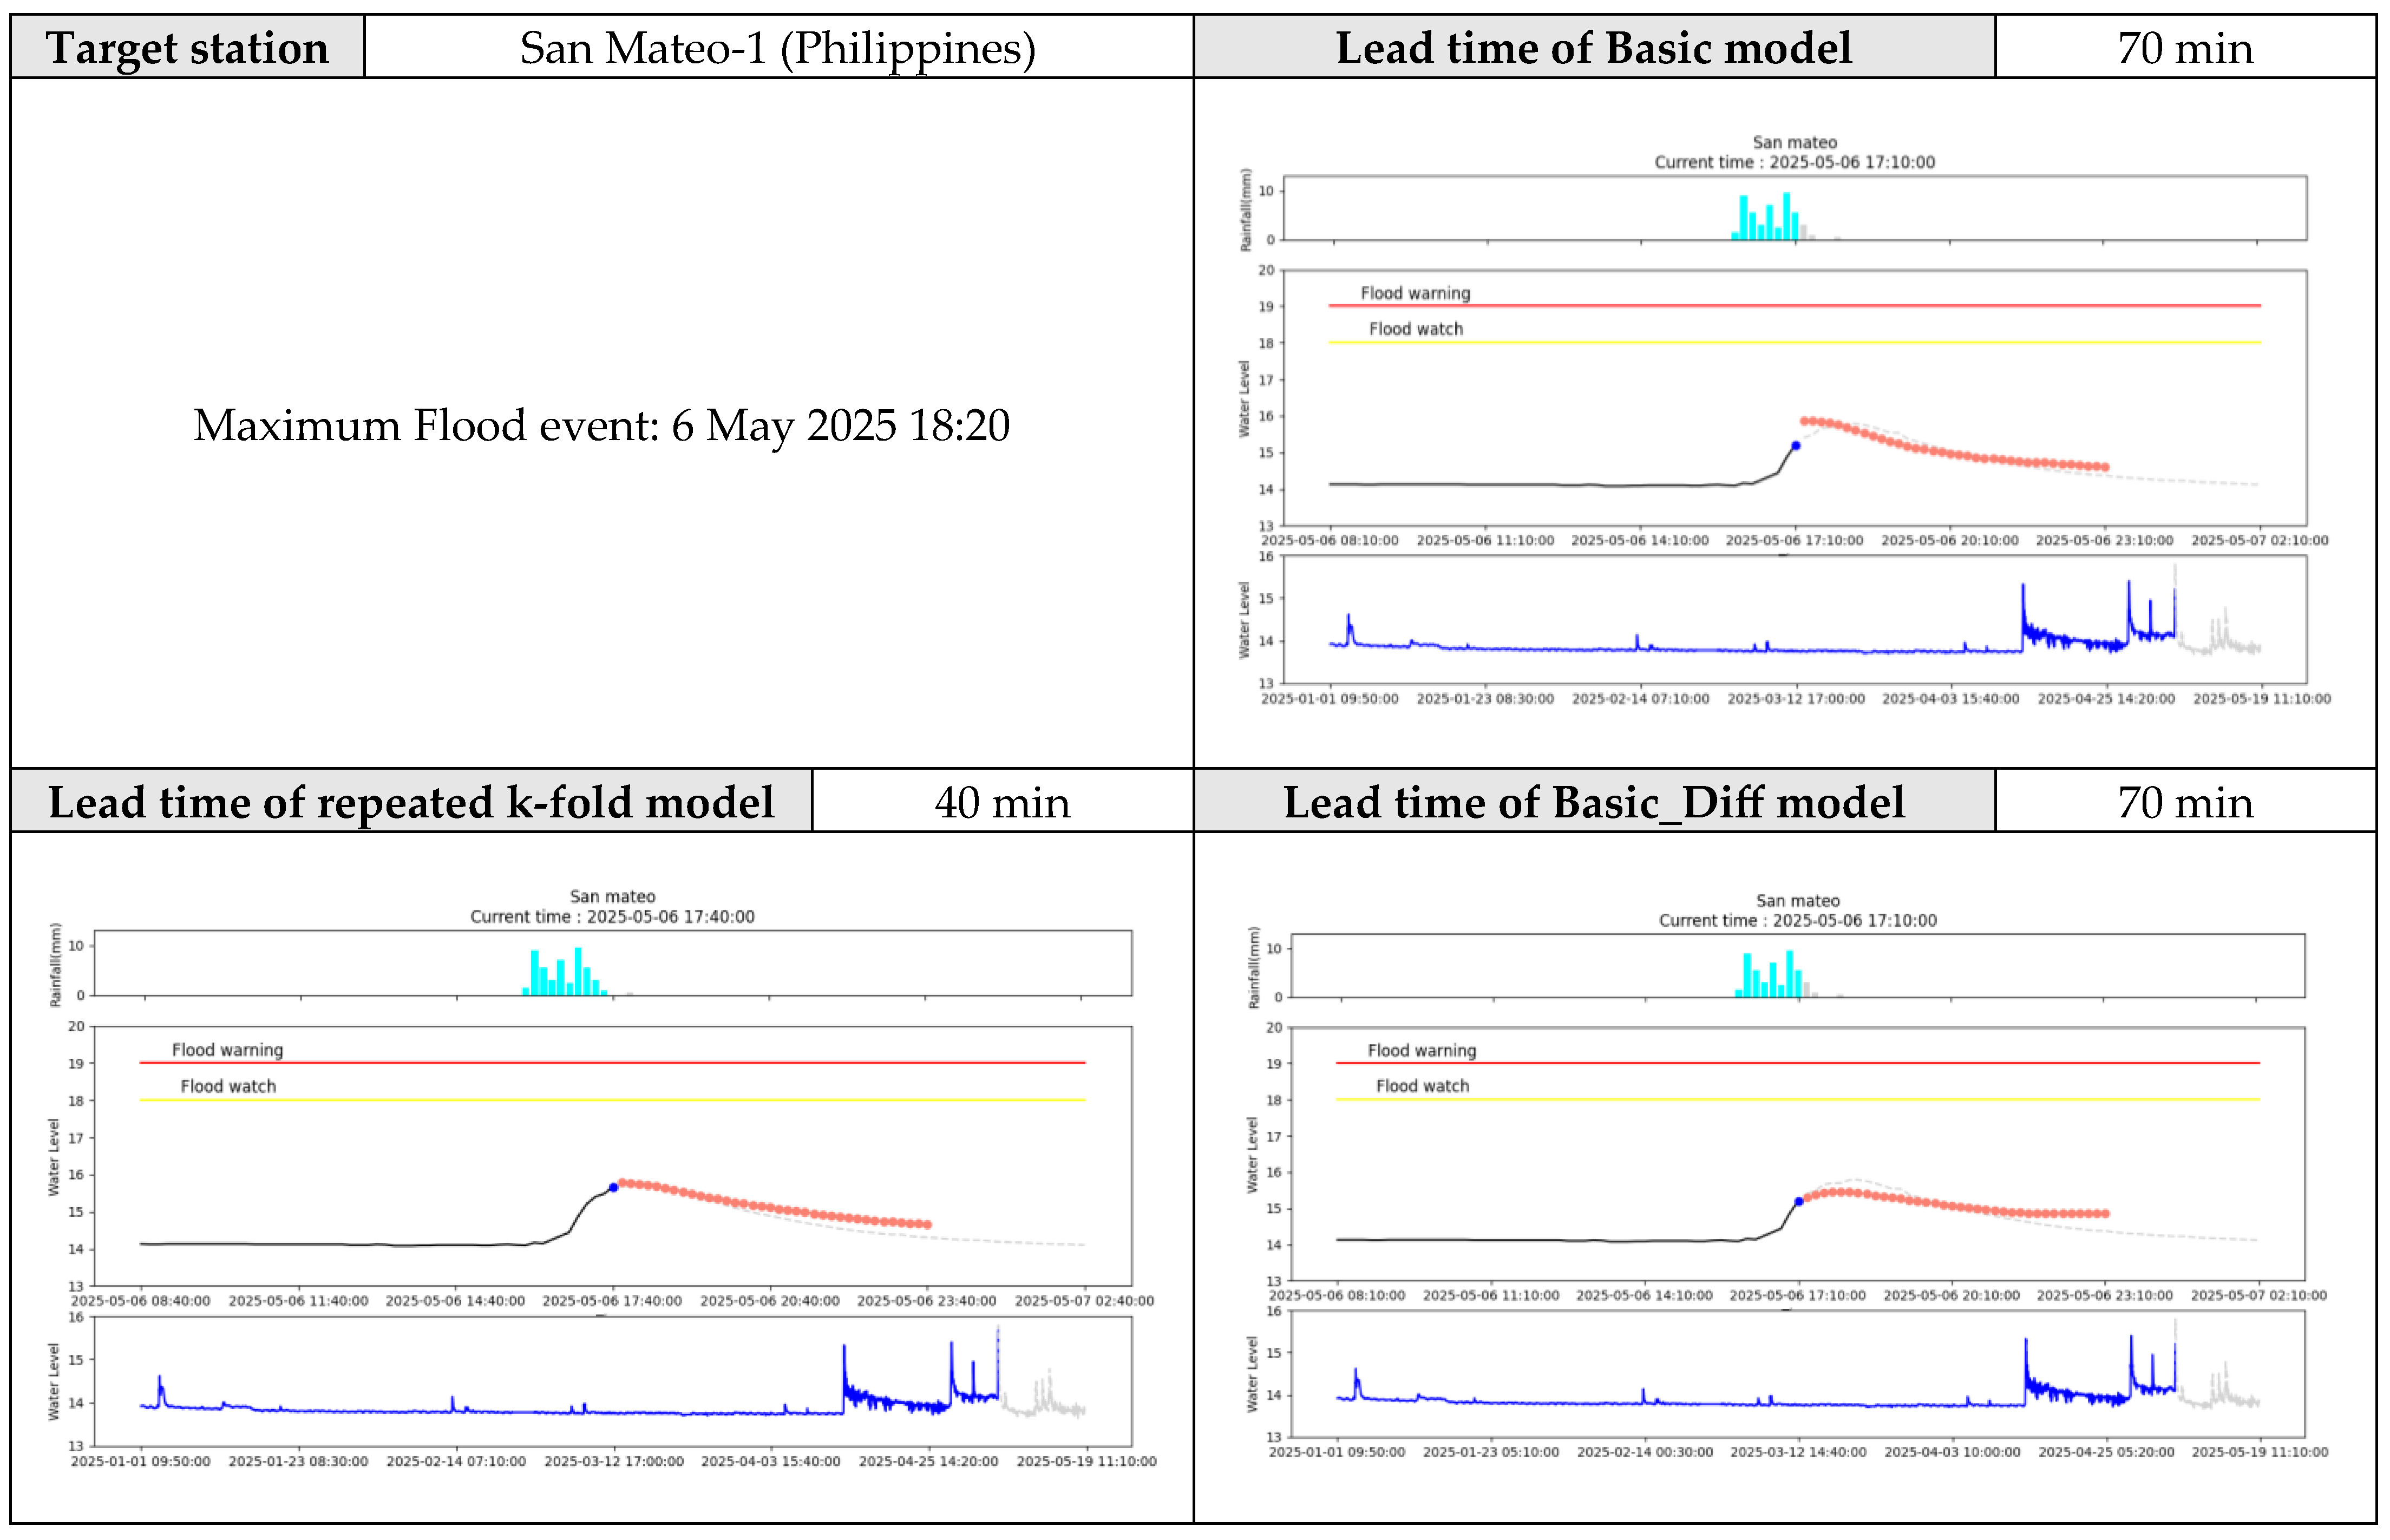Click blue current-time dot in Basic_Diff chart
This screenshot has width=2390, height=1540.
pos(1798,1202)
